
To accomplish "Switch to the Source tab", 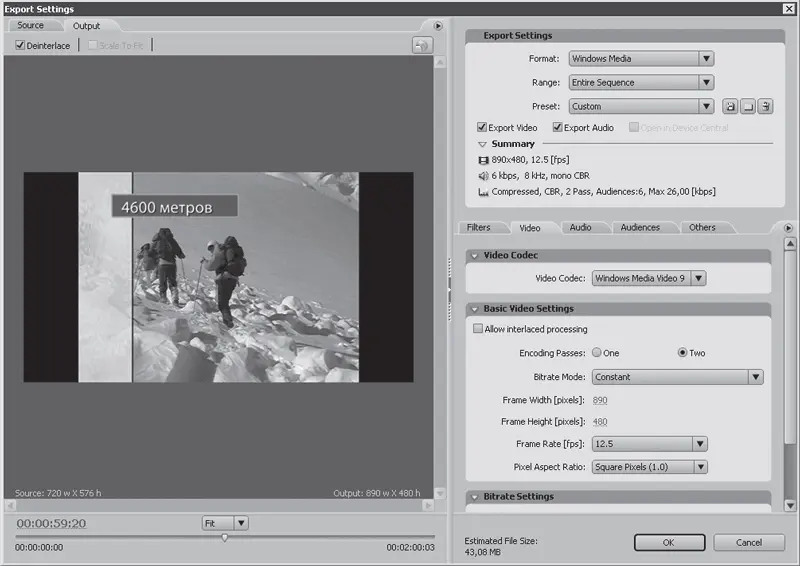I will [31, 25].
